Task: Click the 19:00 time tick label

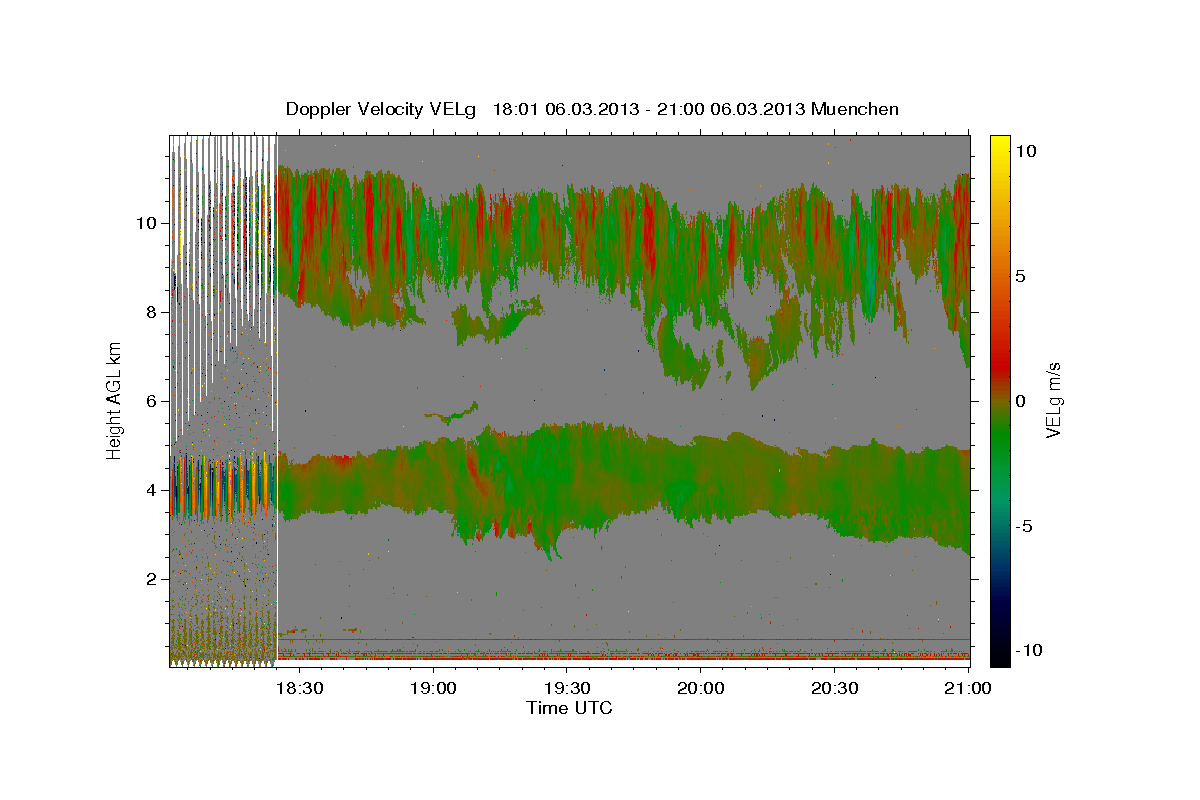Action: (x=433, y=689)
